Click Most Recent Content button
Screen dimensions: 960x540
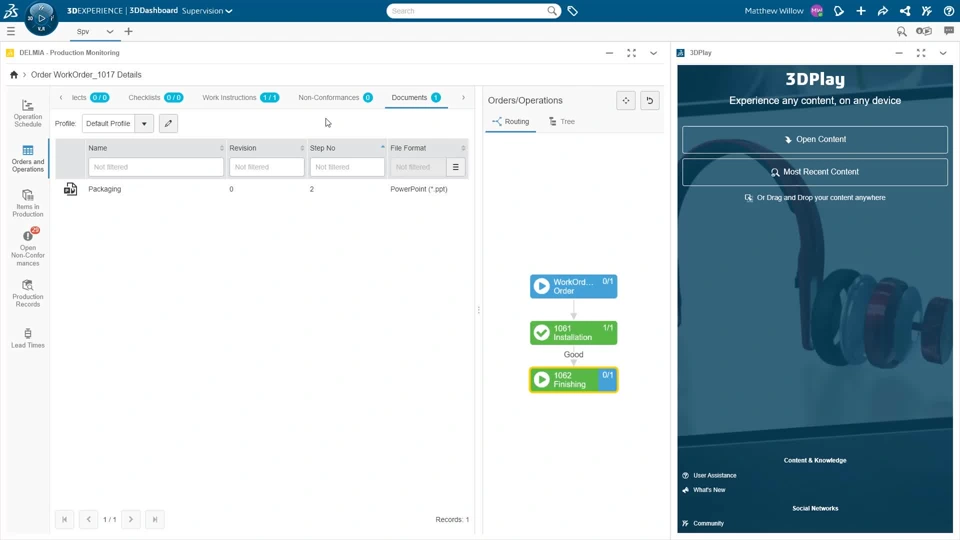pyautogui.click(x=815, y=172)
